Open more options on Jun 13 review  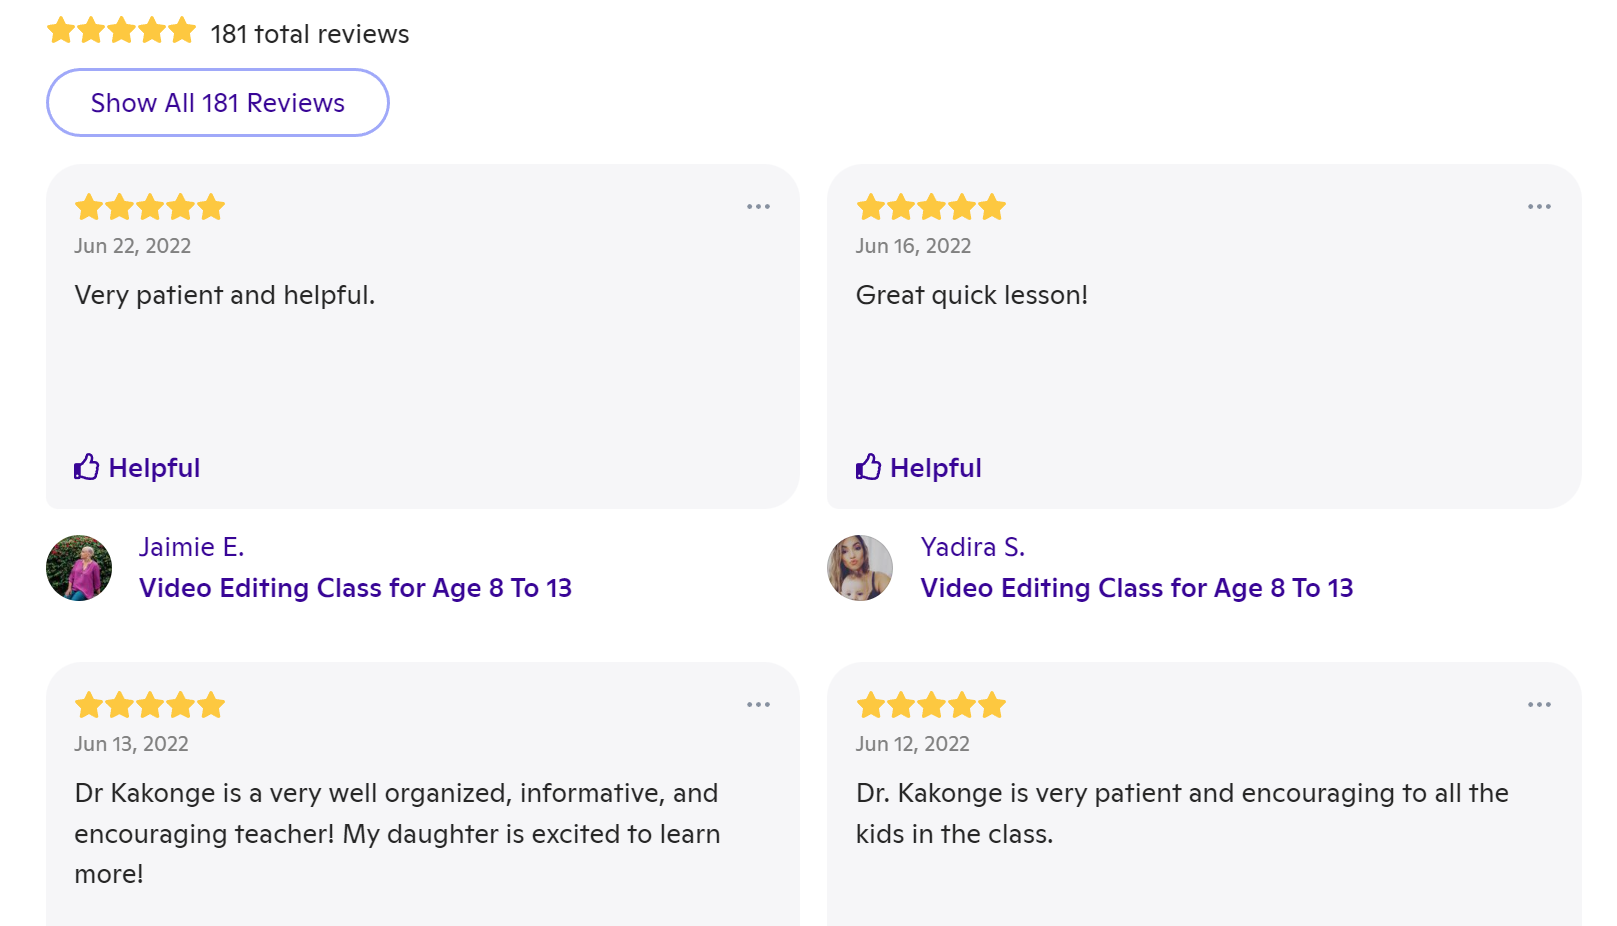click(758, 705)
